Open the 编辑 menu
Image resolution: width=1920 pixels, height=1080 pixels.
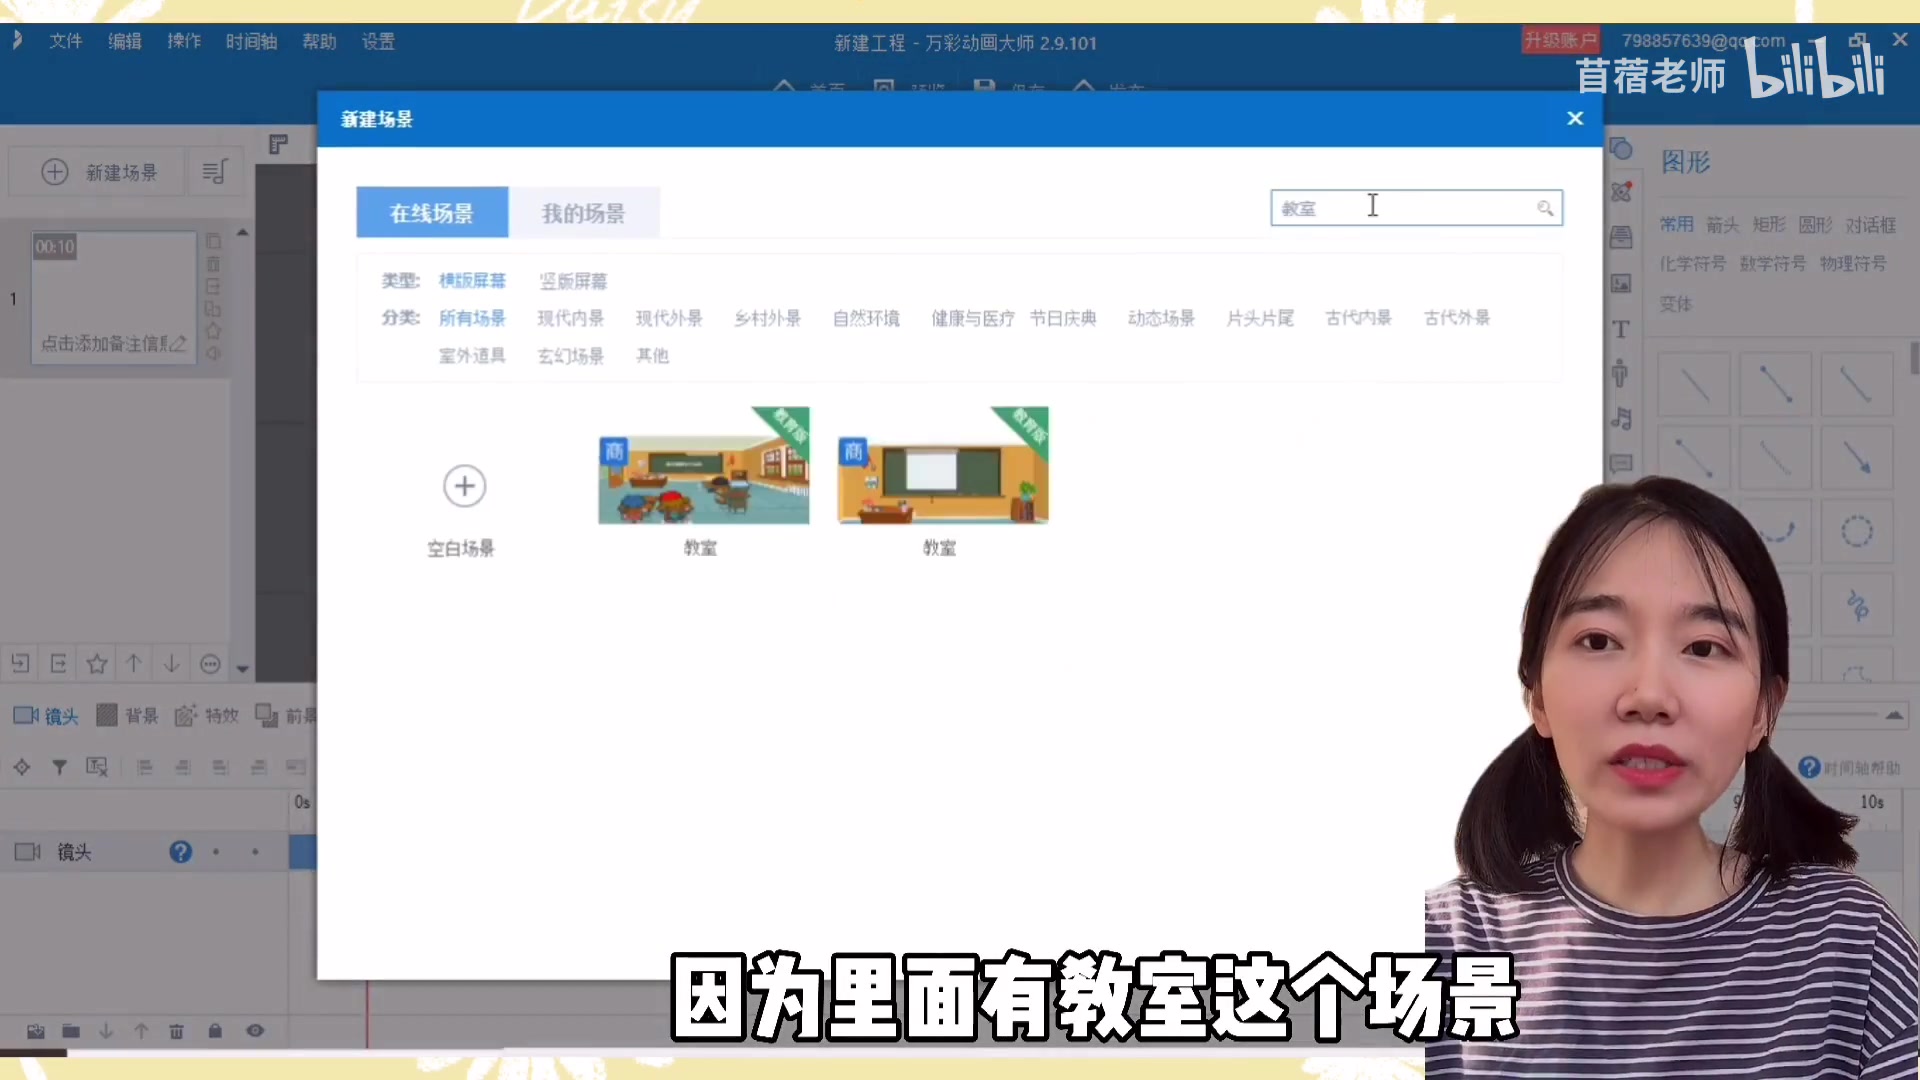pos(125,41)
